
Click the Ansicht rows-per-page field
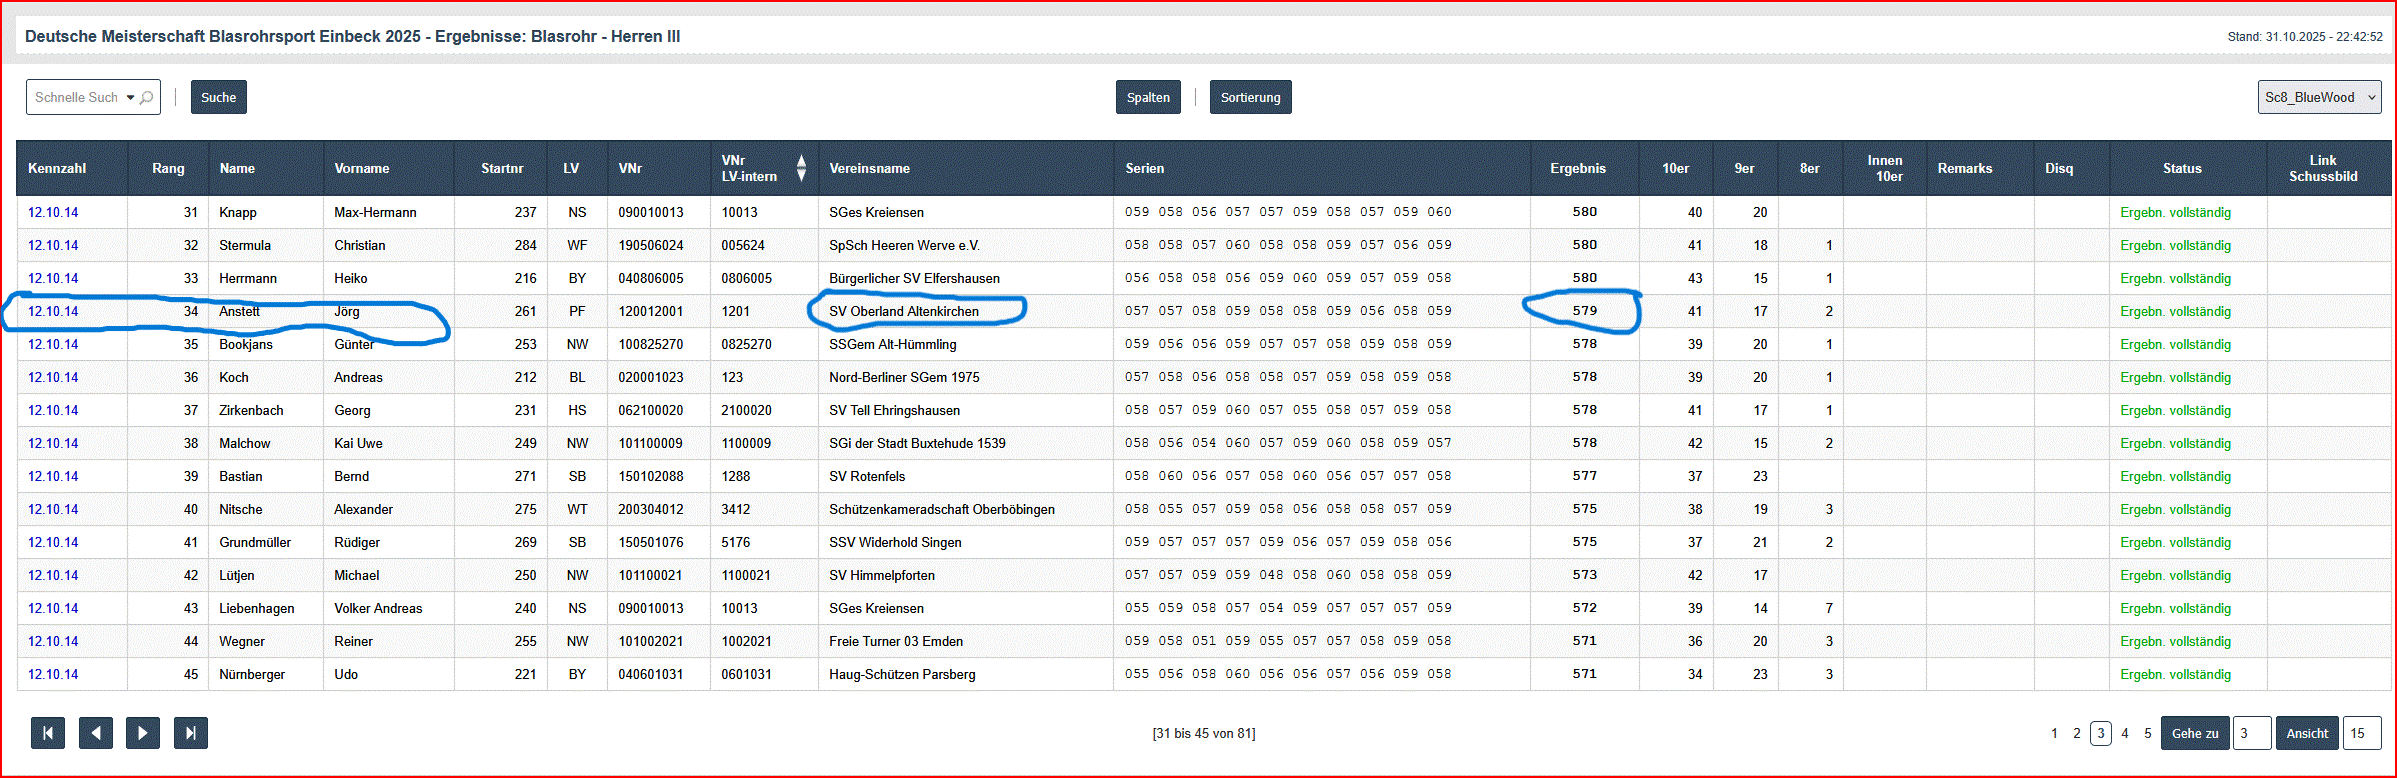[2362, 733]
